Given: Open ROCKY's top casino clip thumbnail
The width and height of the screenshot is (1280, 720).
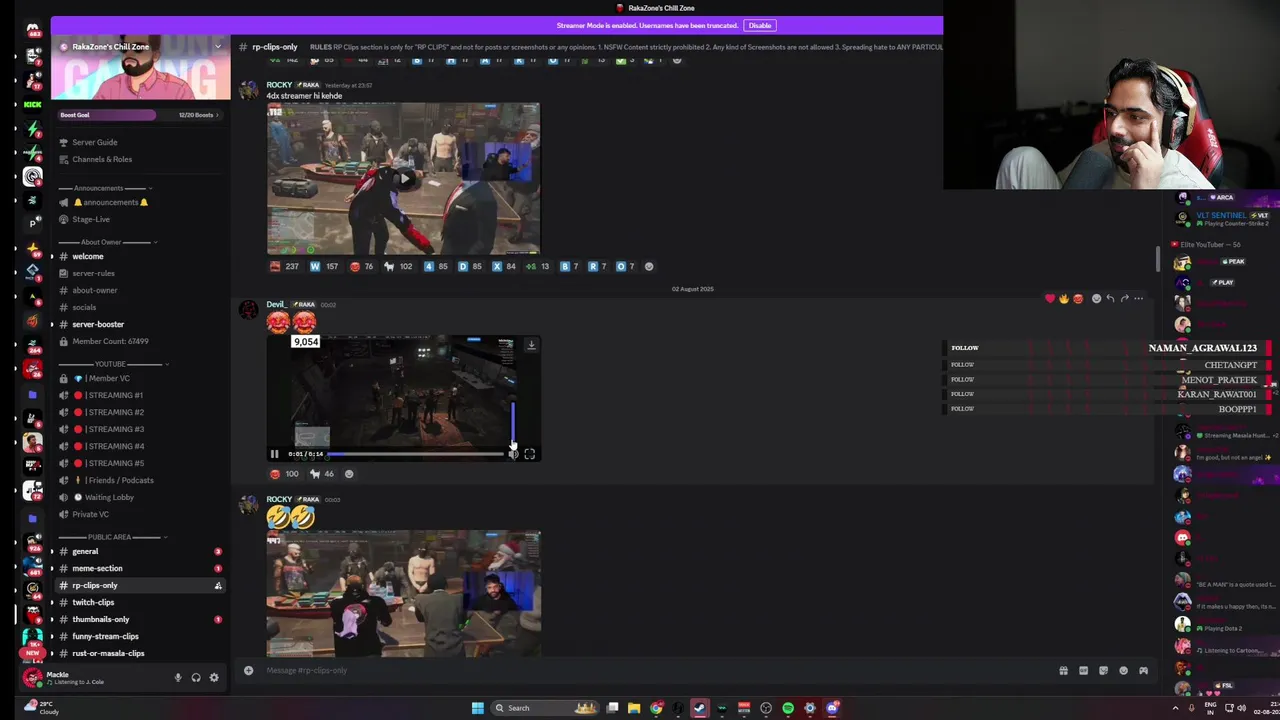Looking at the screenshot, I should (x=403, y=179).
